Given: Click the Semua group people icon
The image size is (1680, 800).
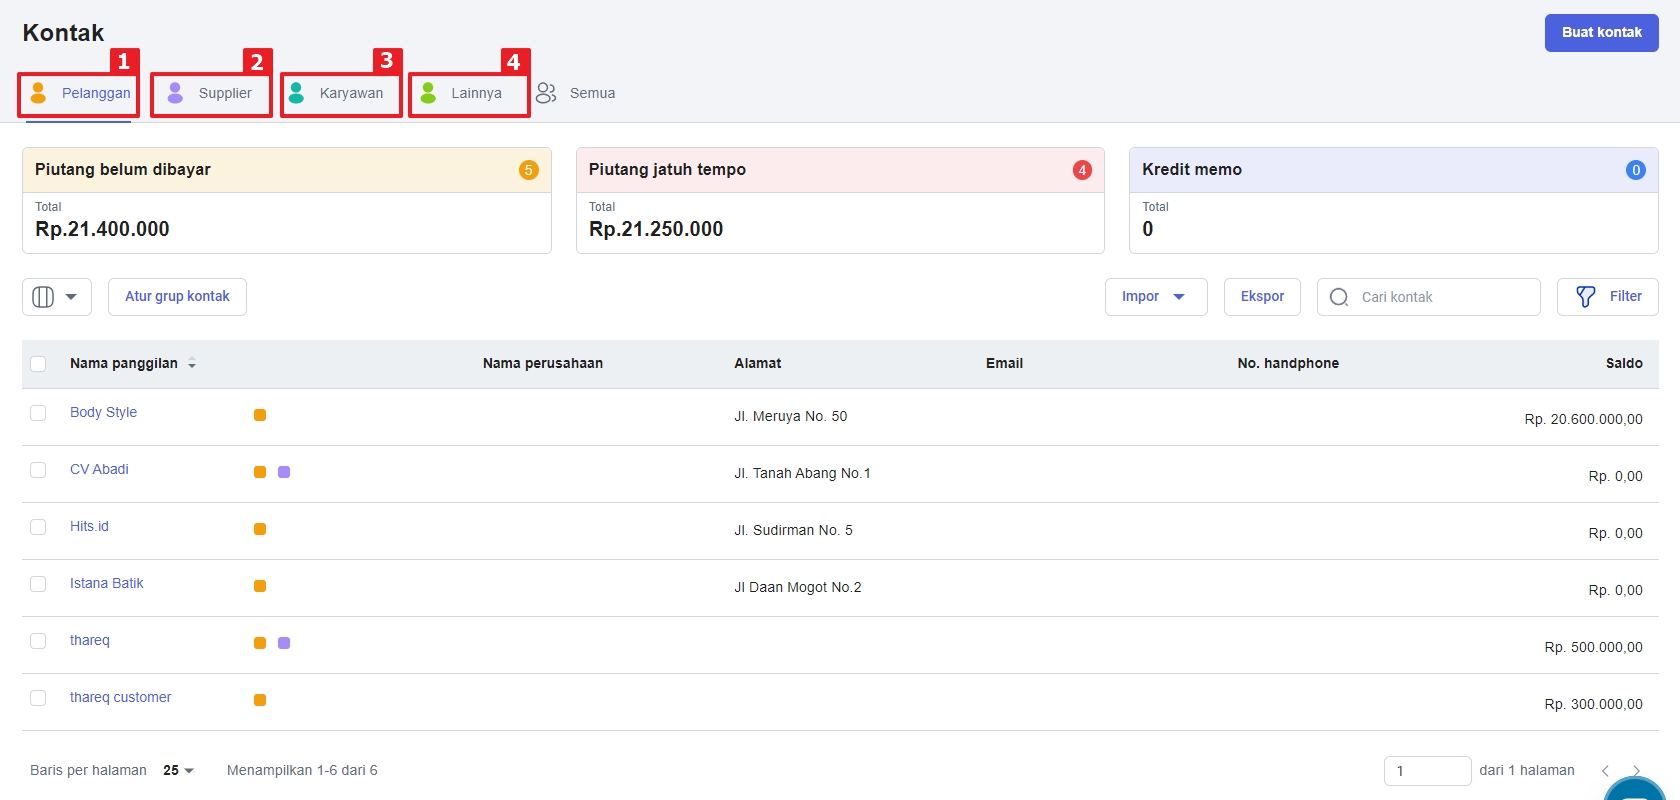Looking at the screenshot, I should [546, 93].
